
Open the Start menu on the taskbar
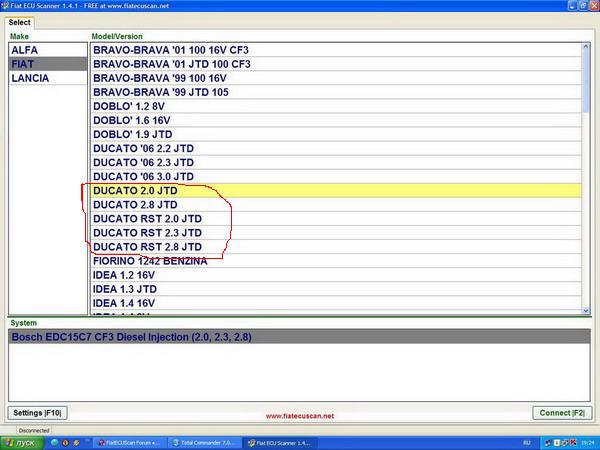pos(22,441)
